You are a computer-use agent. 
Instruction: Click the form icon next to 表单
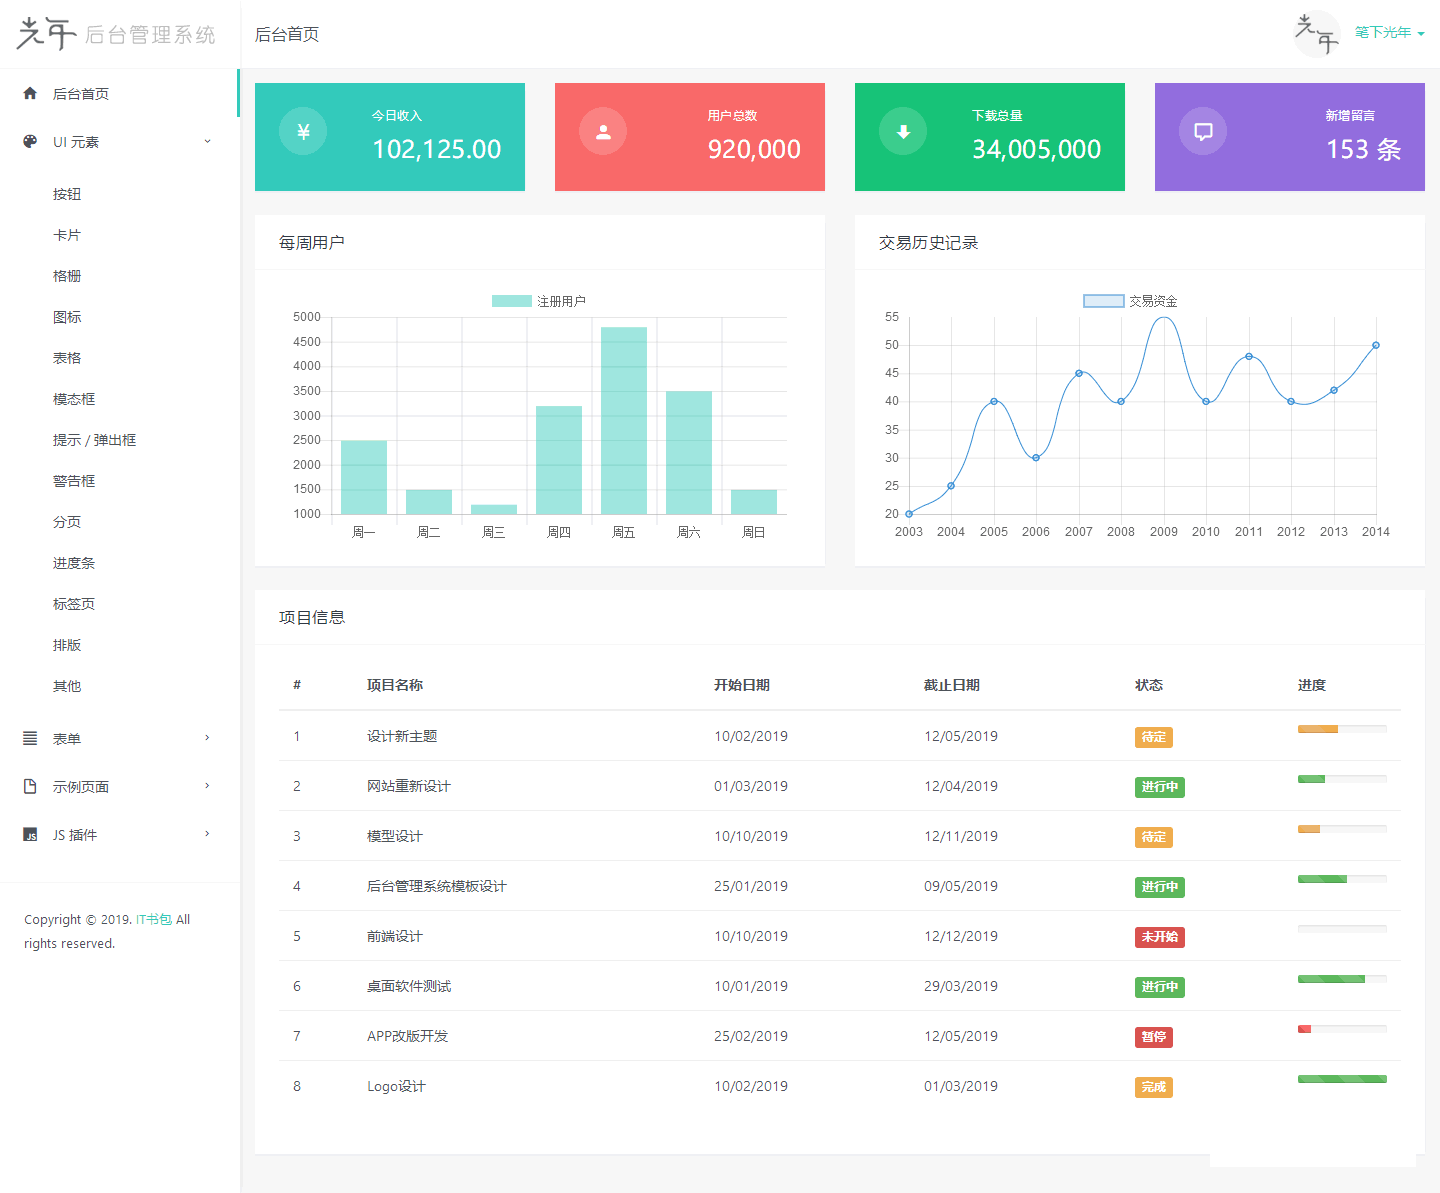pyautogui.click(x=28, y=738)
